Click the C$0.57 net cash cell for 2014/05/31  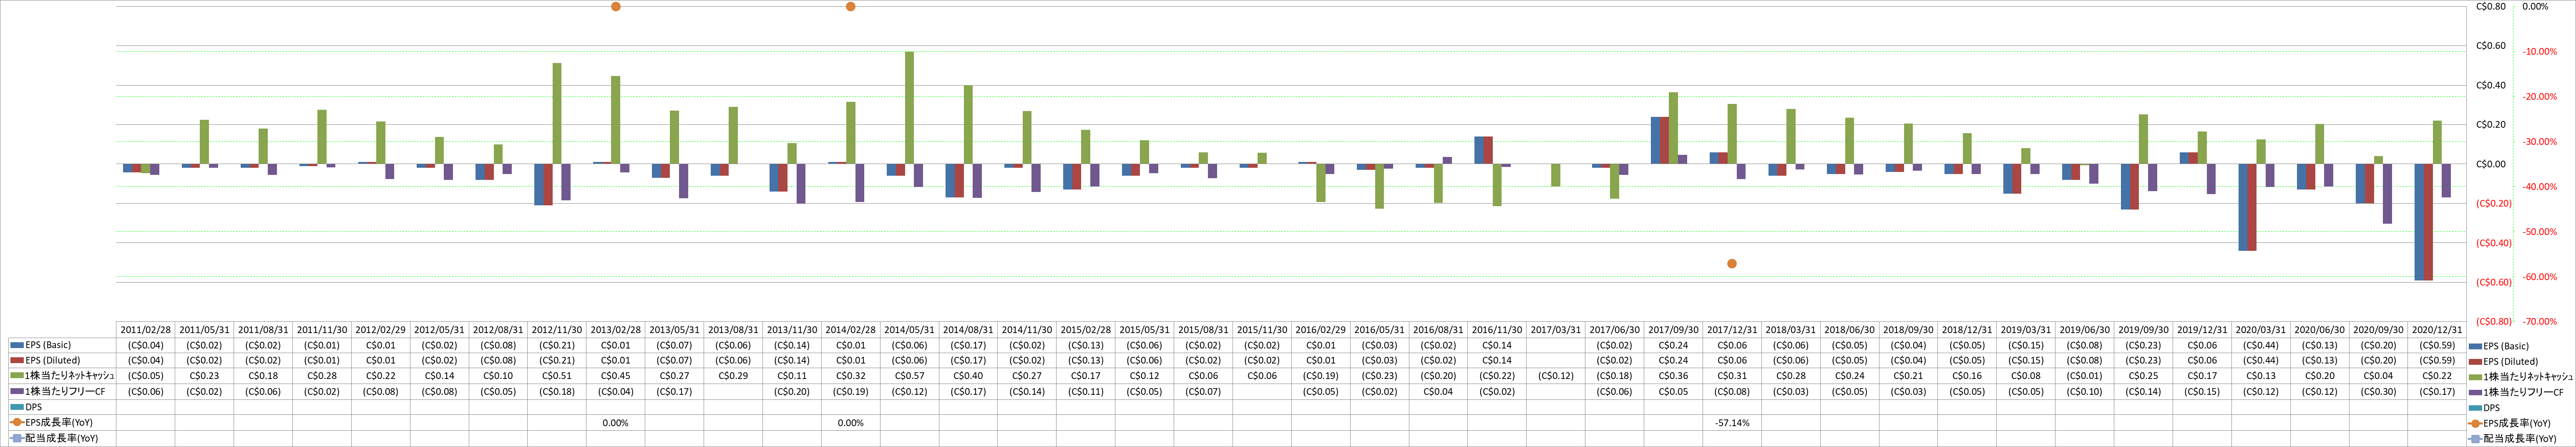click(x=909, y=376)
